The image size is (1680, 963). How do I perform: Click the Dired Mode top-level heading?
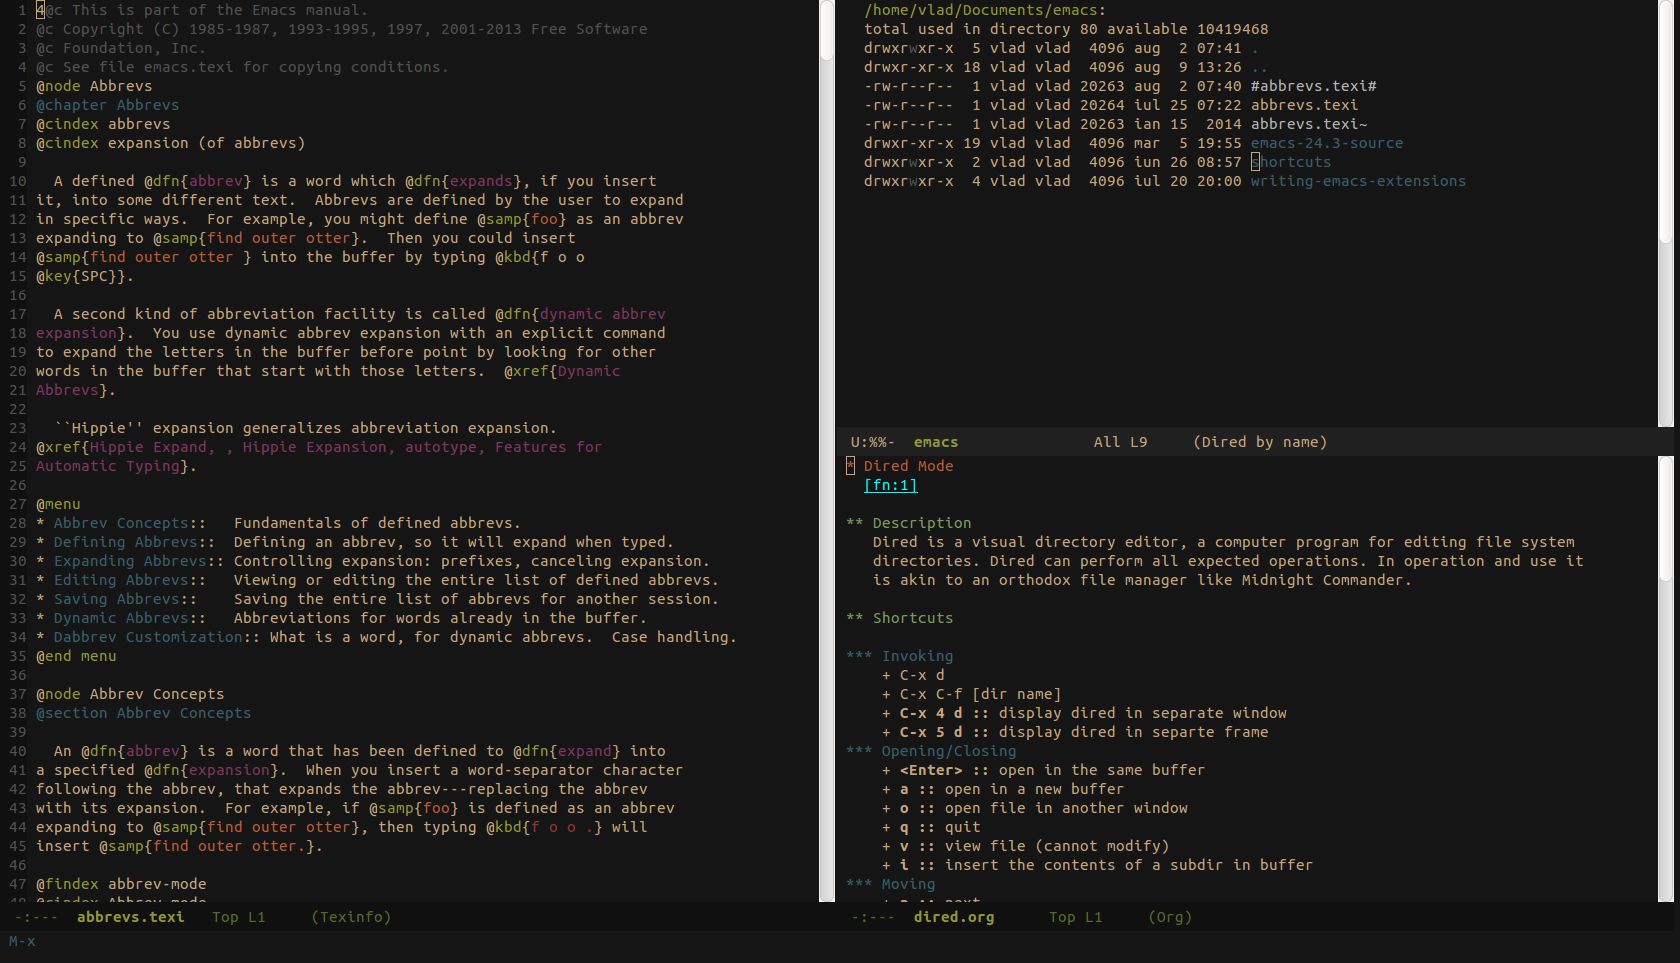click(x=908, y=466)
